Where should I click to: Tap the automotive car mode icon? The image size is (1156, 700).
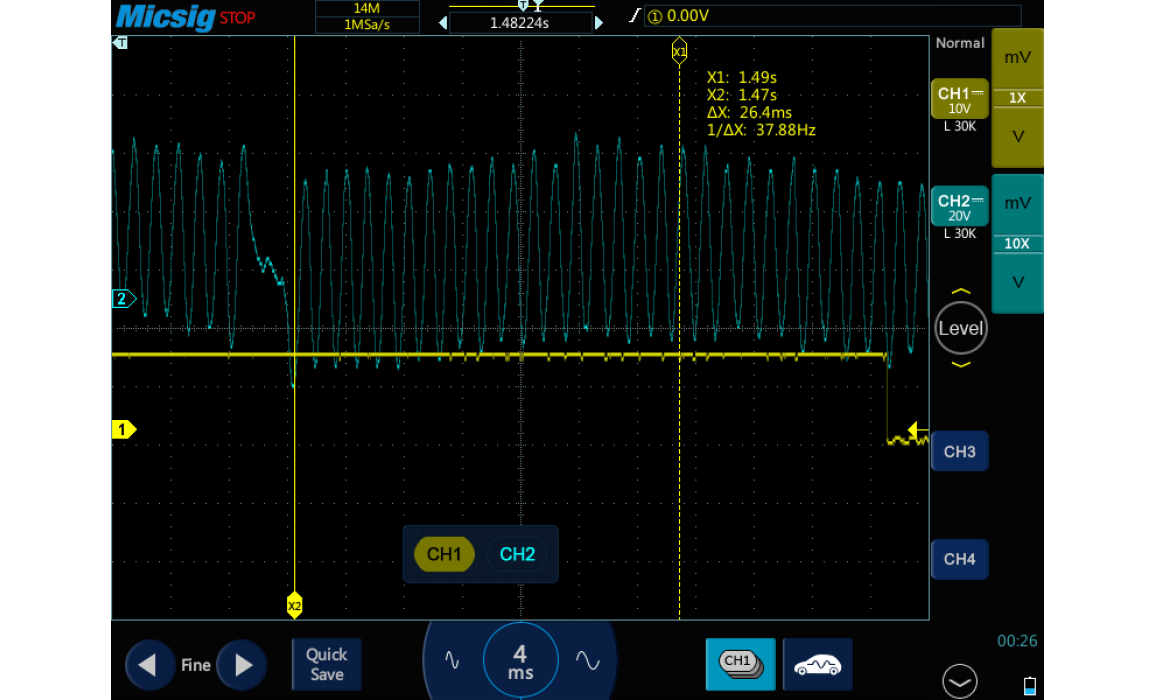817,664
